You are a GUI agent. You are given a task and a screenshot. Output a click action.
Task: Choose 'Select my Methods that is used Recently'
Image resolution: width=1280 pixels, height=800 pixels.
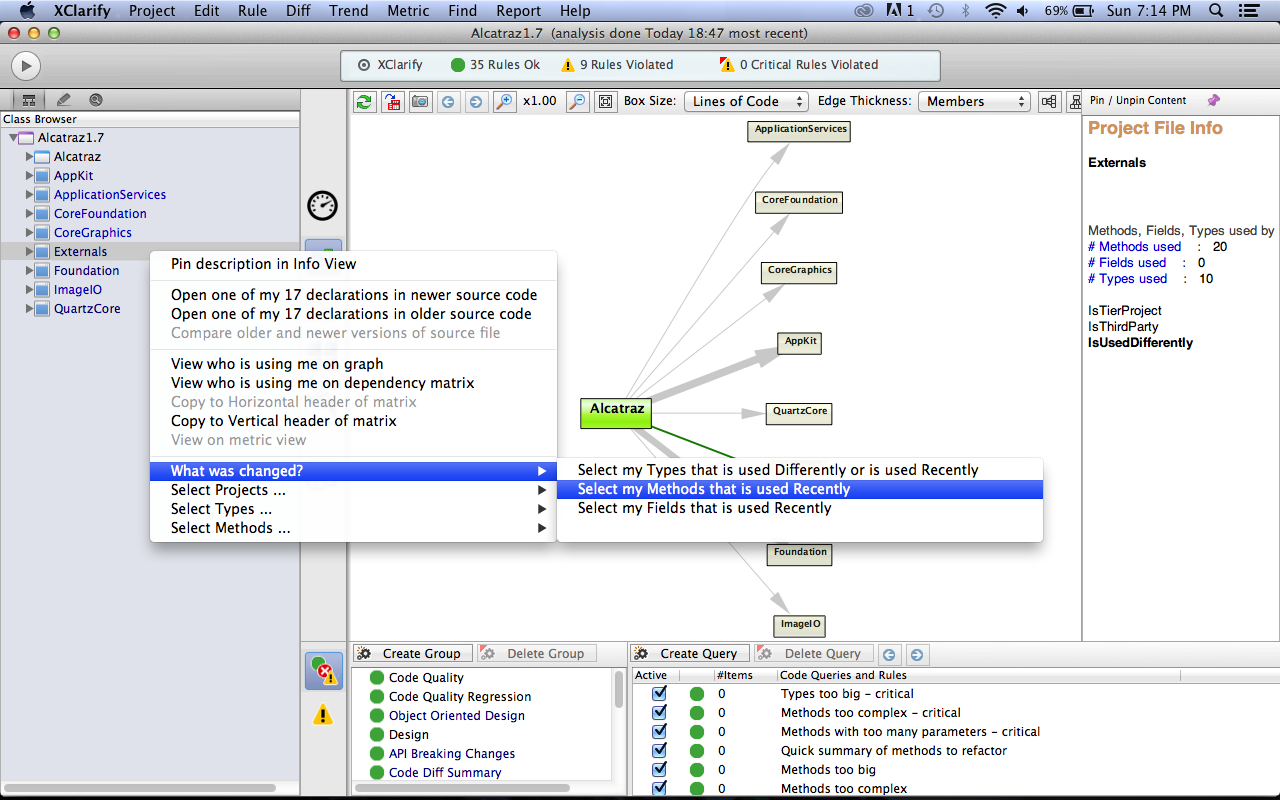click(x=800, y=489)
